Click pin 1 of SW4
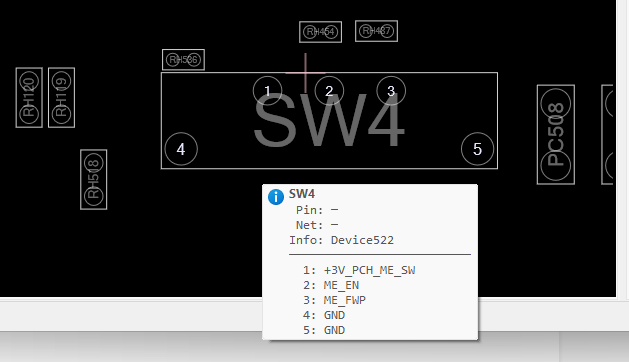 click(x=268, y=91)
